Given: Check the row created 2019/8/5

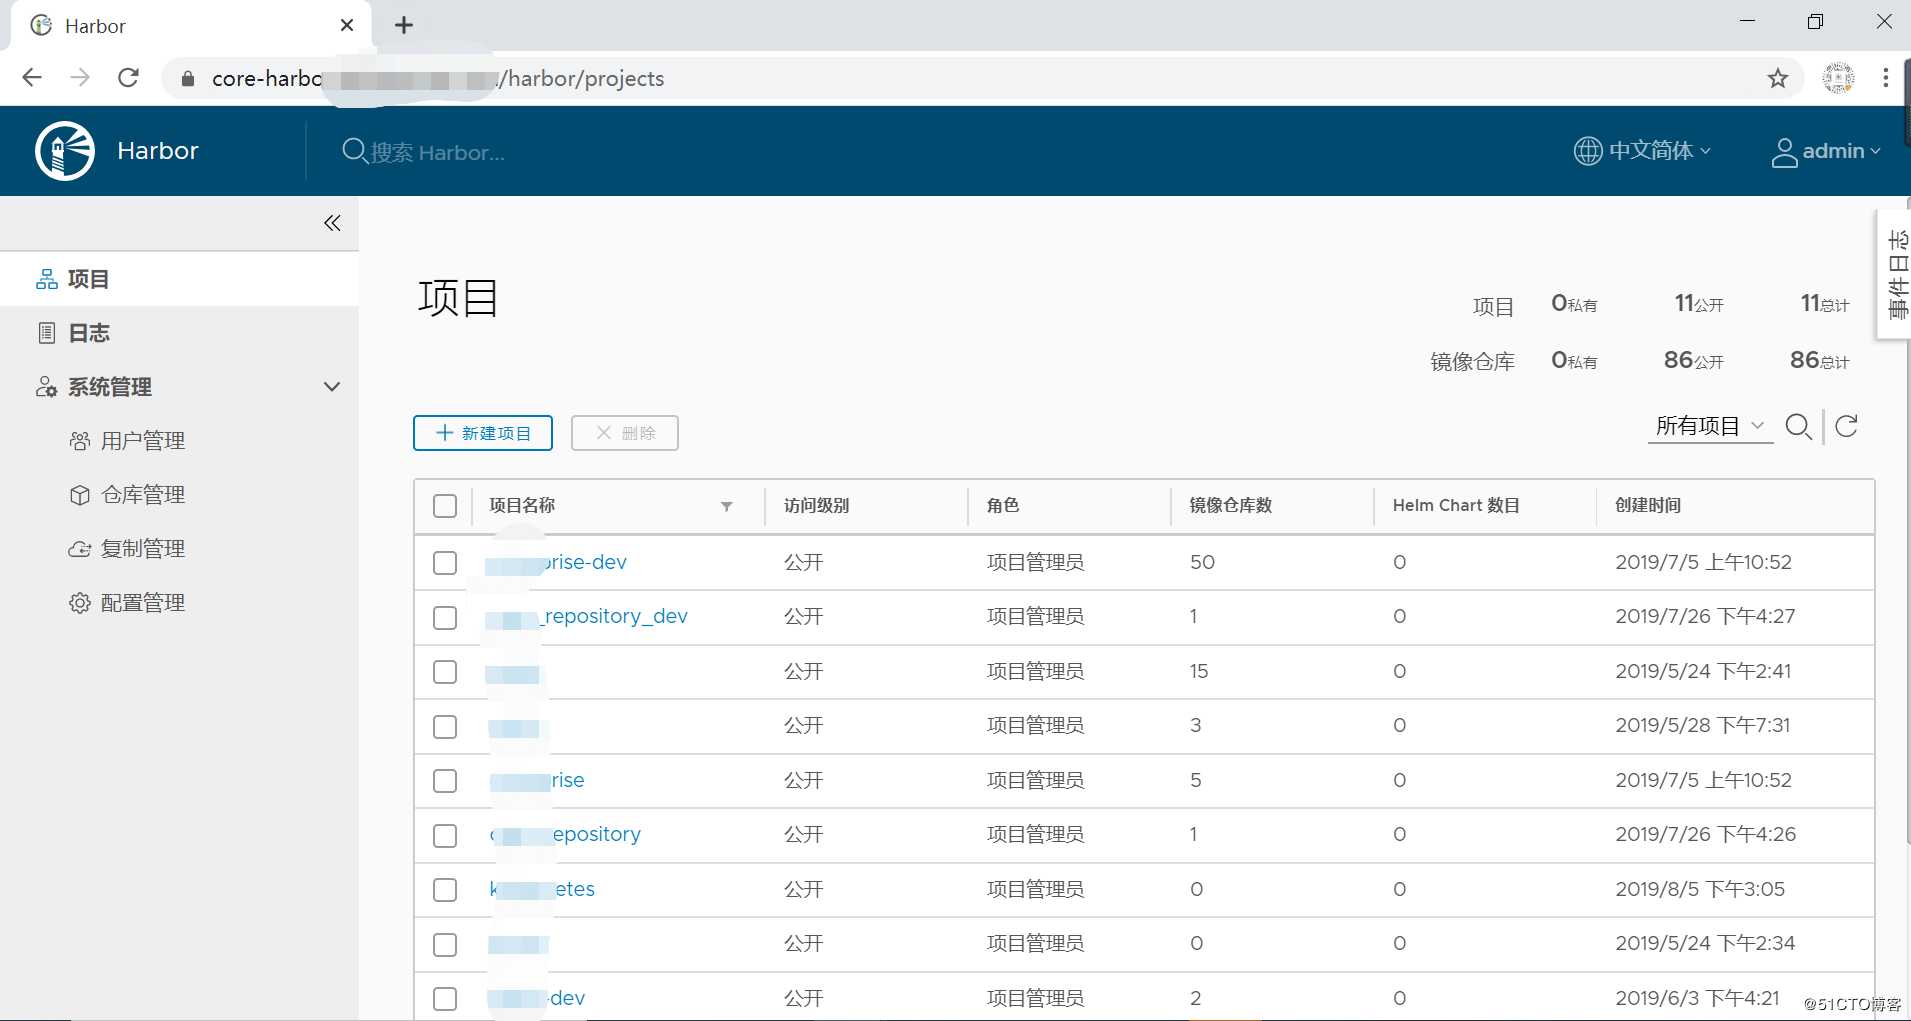Looking at the screenshot, I should click(445, 890).
